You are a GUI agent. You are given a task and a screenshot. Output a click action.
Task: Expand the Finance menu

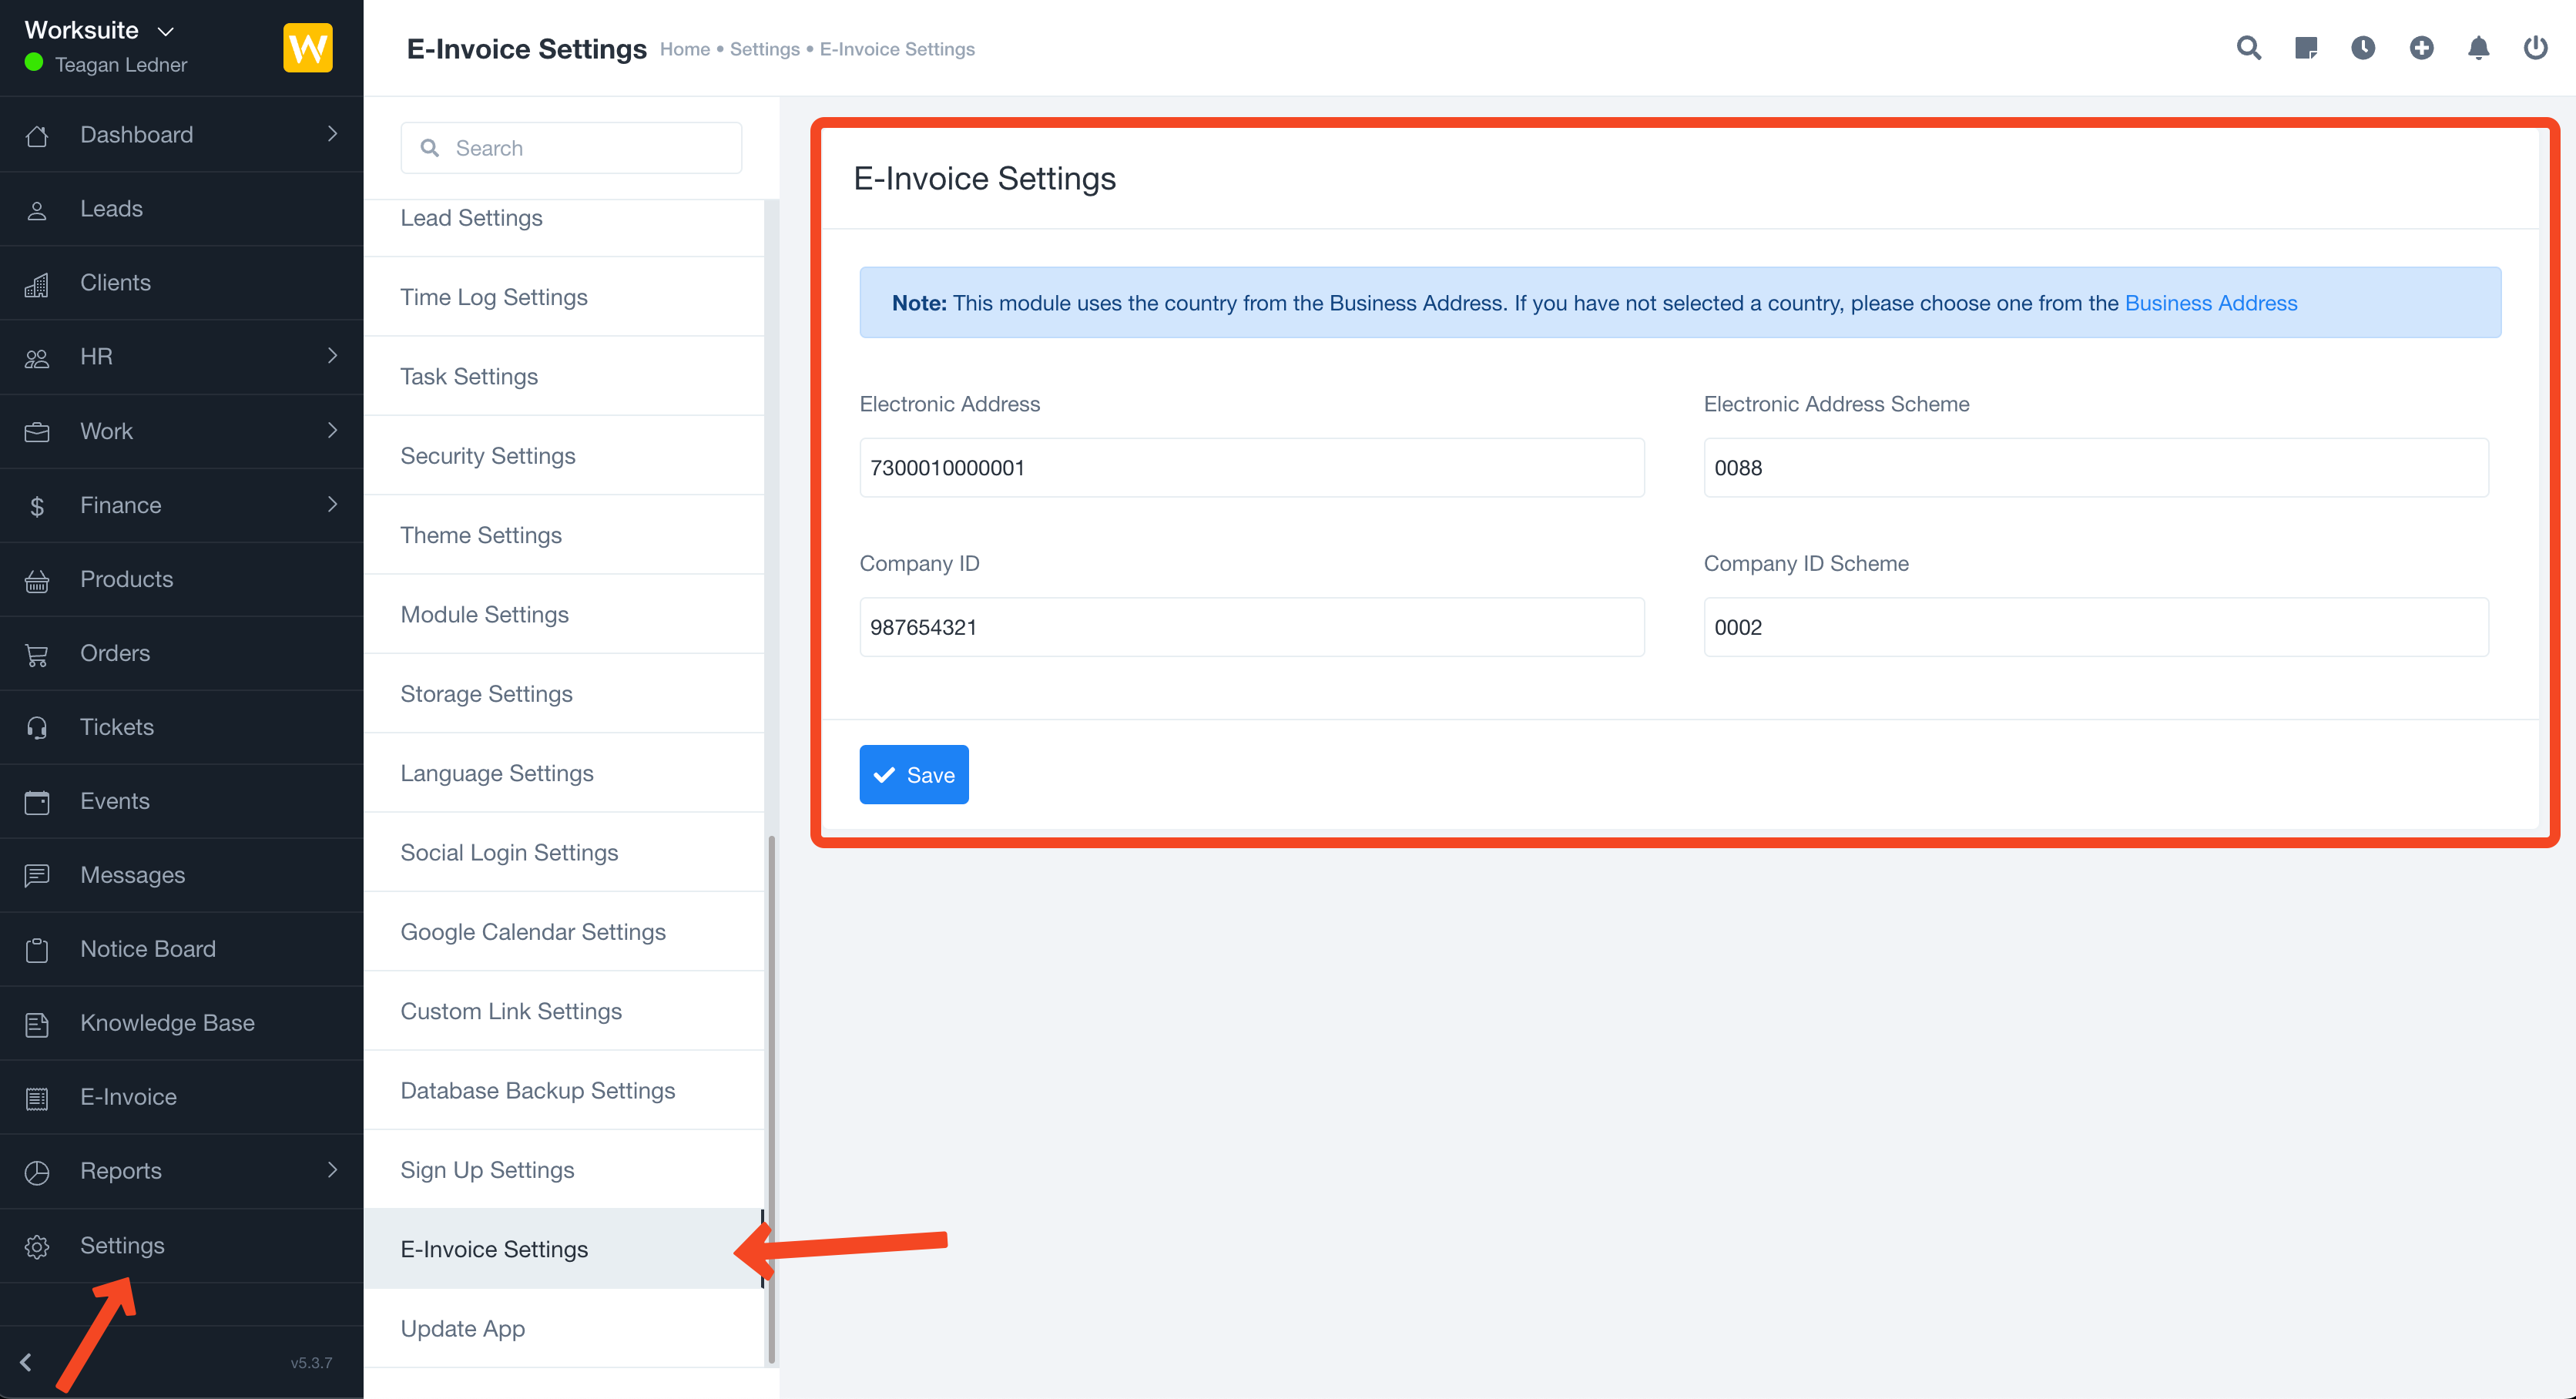pos(120,505)
